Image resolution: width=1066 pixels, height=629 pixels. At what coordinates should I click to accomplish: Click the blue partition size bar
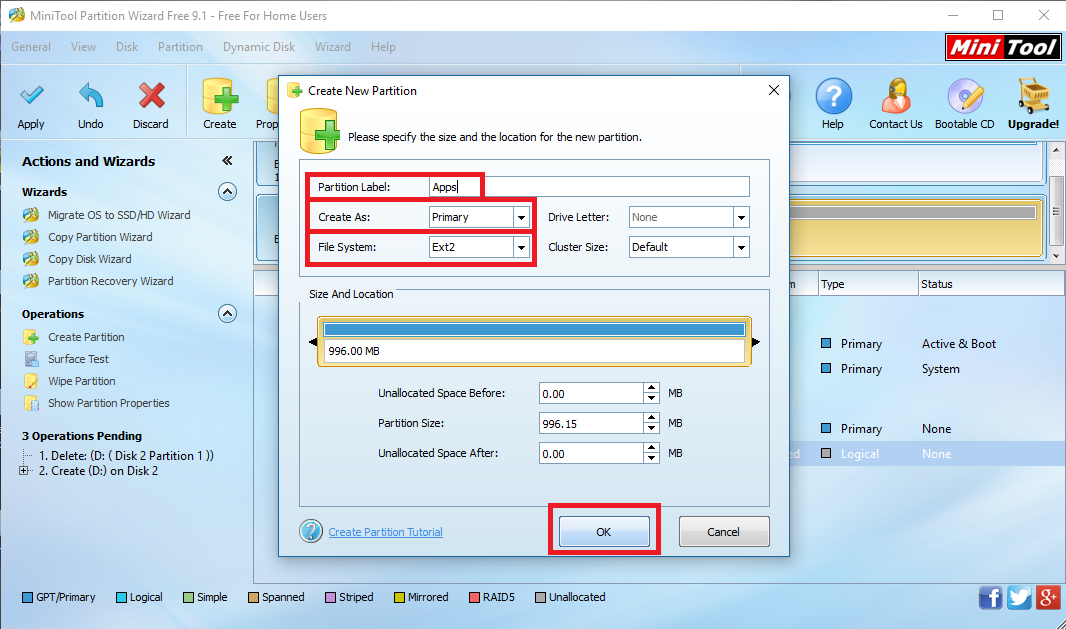click(x=534, y=330)
